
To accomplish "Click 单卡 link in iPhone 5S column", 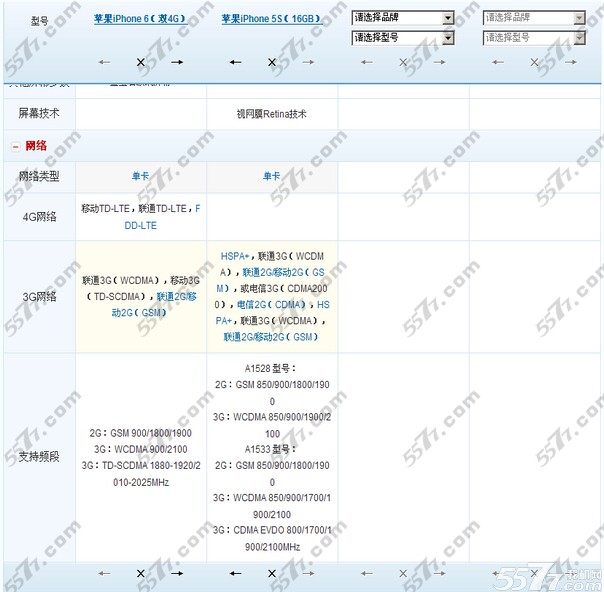I will [272, 176].
